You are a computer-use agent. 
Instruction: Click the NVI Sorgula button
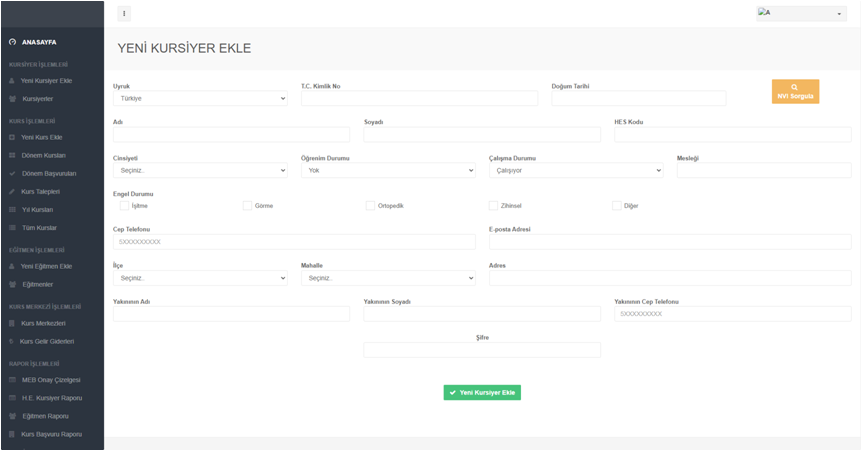(795, 92)
